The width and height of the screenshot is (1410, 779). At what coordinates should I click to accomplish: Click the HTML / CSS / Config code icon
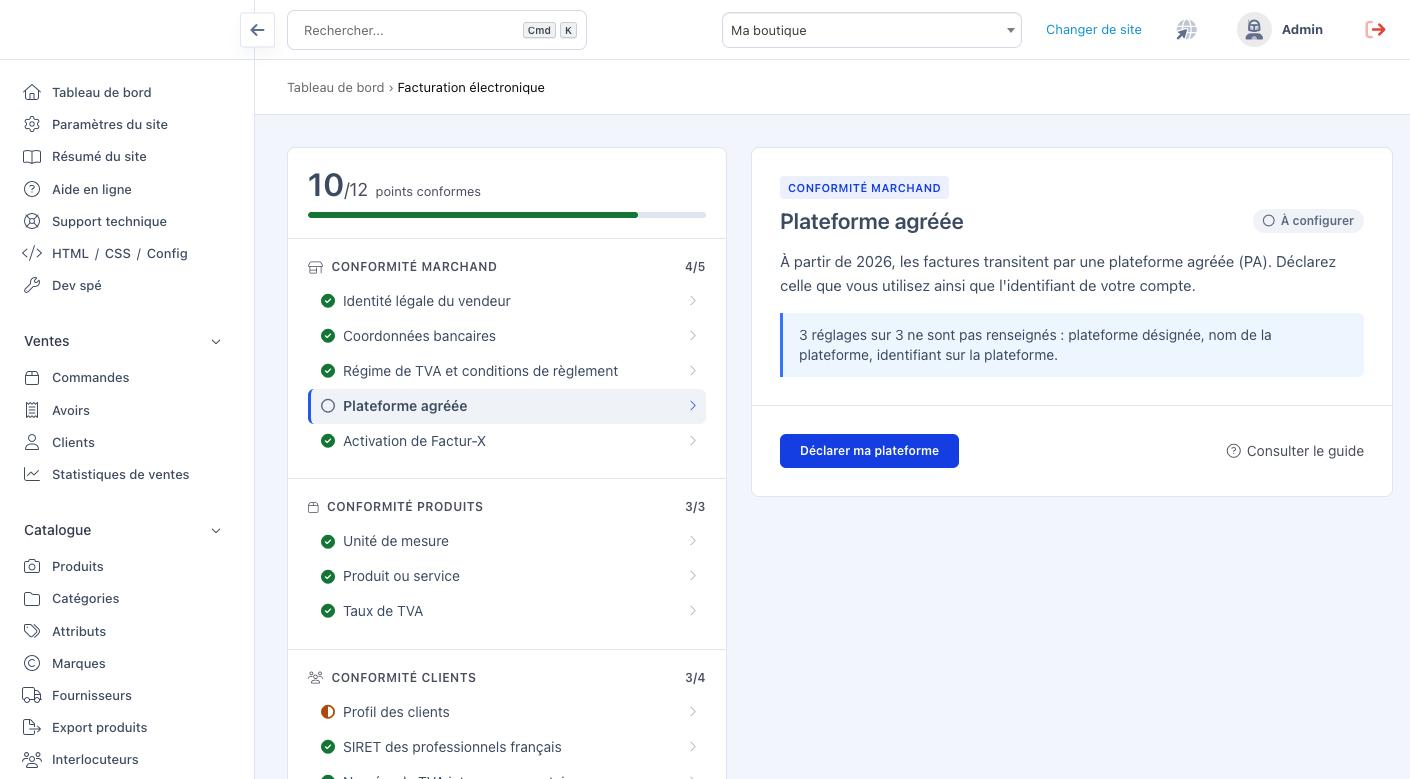[32, 253]
